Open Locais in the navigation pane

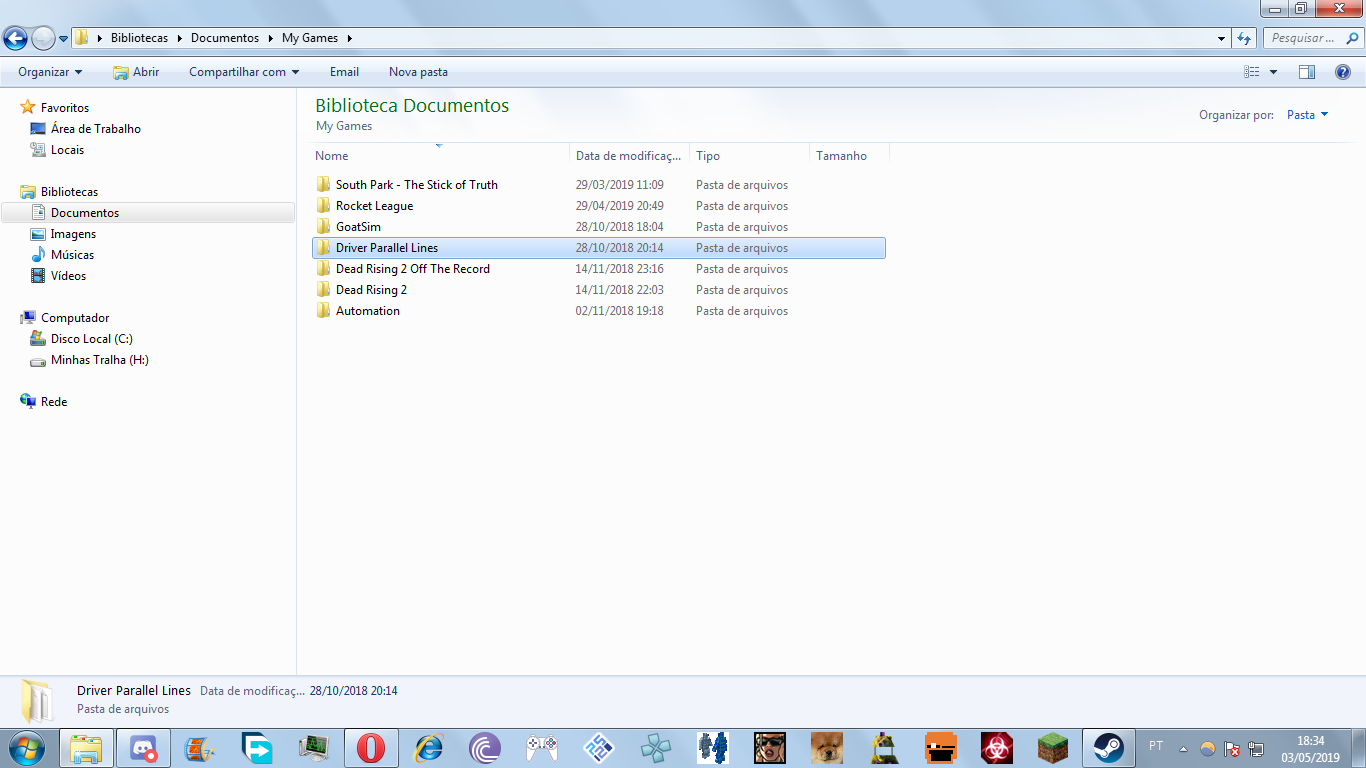point(67,150)
